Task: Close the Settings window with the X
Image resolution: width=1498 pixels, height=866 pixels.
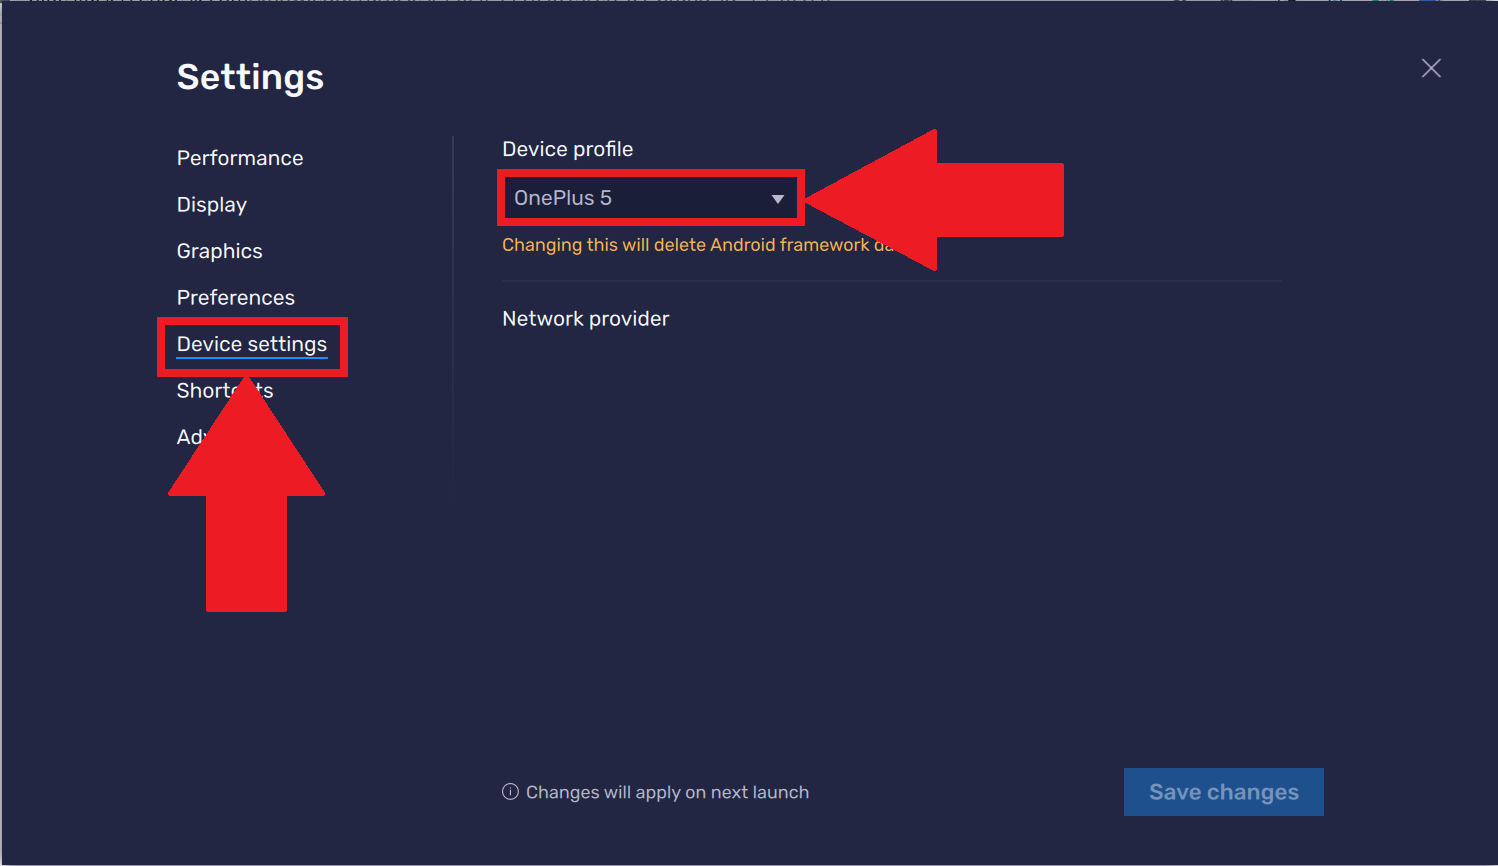Action: [x=1431, y=68]
